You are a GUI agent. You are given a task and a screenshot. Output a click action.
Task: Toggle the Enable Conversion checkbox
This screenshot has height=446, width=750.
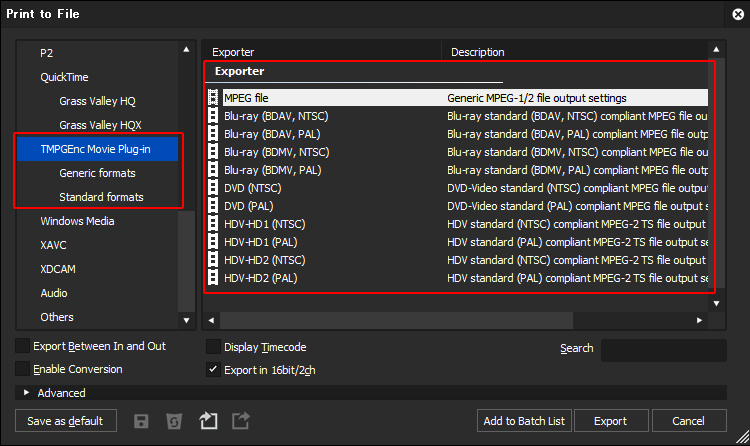coord(22,368)
